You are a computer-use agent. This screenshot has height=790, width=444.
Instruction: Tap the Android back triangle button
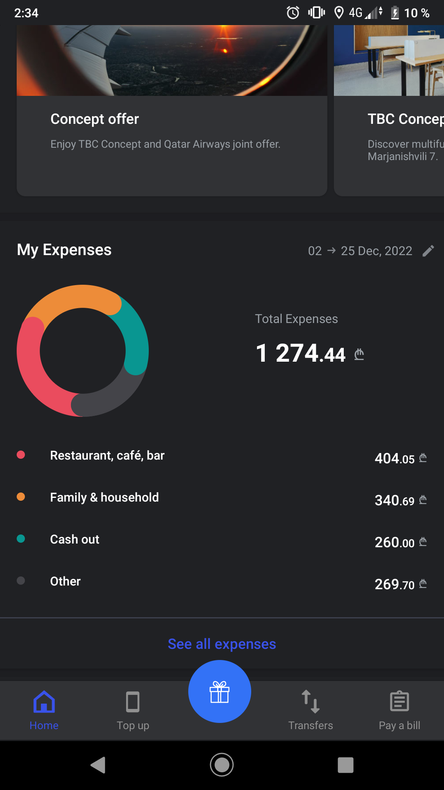point(98,765)
